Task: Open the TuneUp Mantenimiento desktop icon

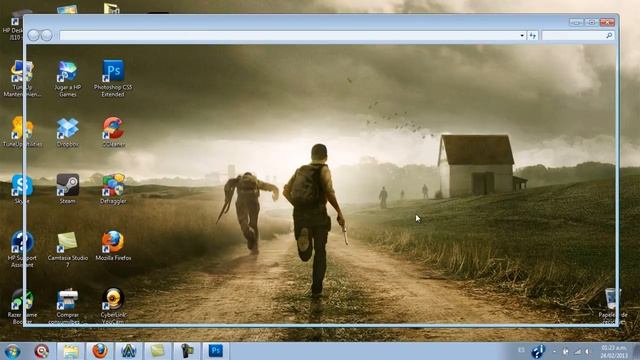Action: (22, 78)
